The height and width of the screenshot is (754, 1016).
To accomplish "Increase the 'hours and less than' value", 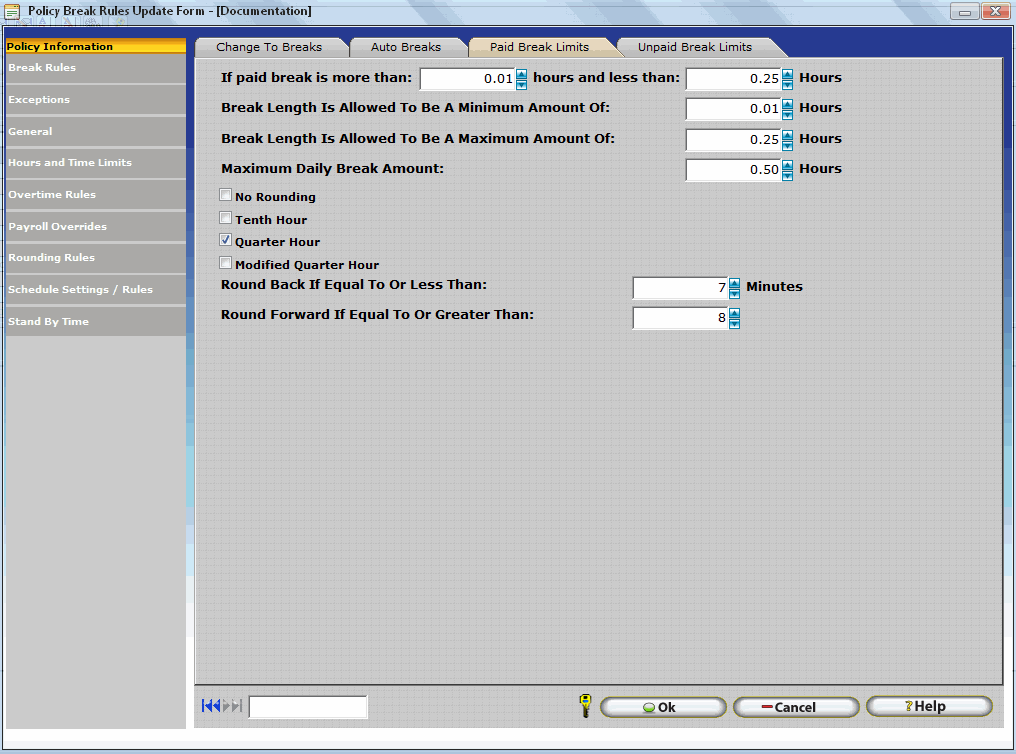I will click(788, 74).
